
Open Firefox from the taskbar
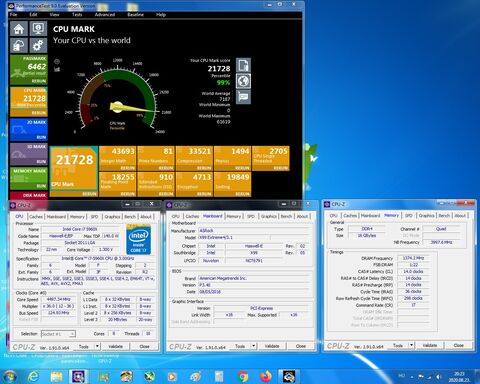(266, 377)
